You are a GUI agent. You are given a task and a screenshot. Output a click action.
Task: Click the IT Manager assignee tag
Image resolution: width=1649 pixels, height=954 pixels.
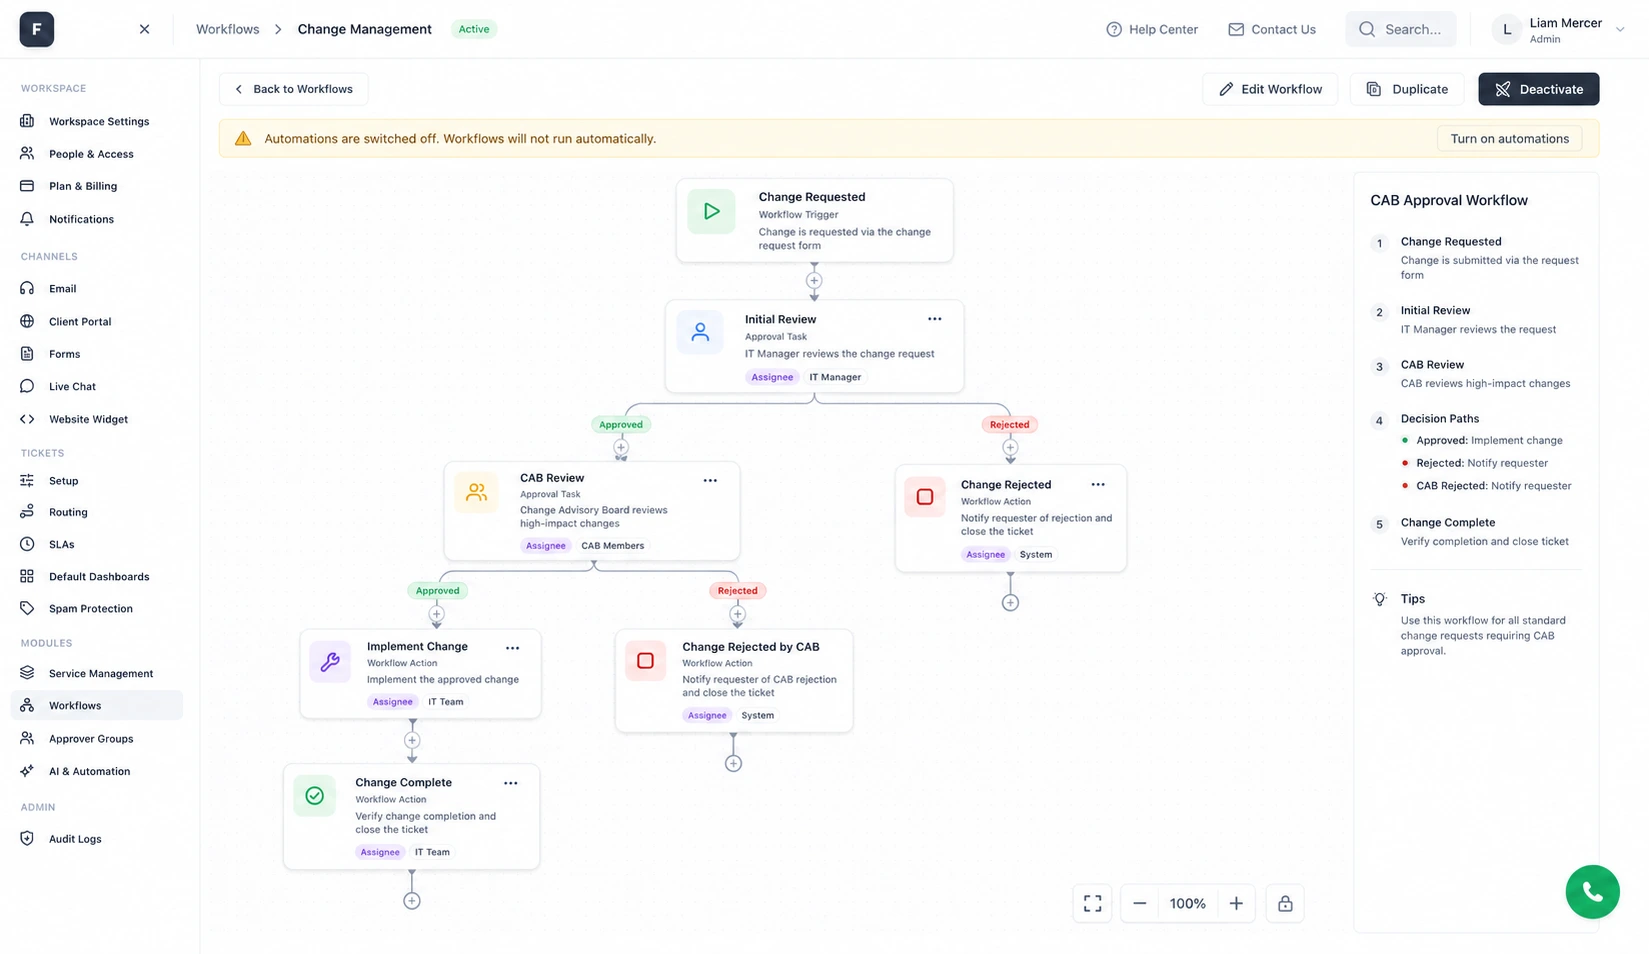pos(835,377)
